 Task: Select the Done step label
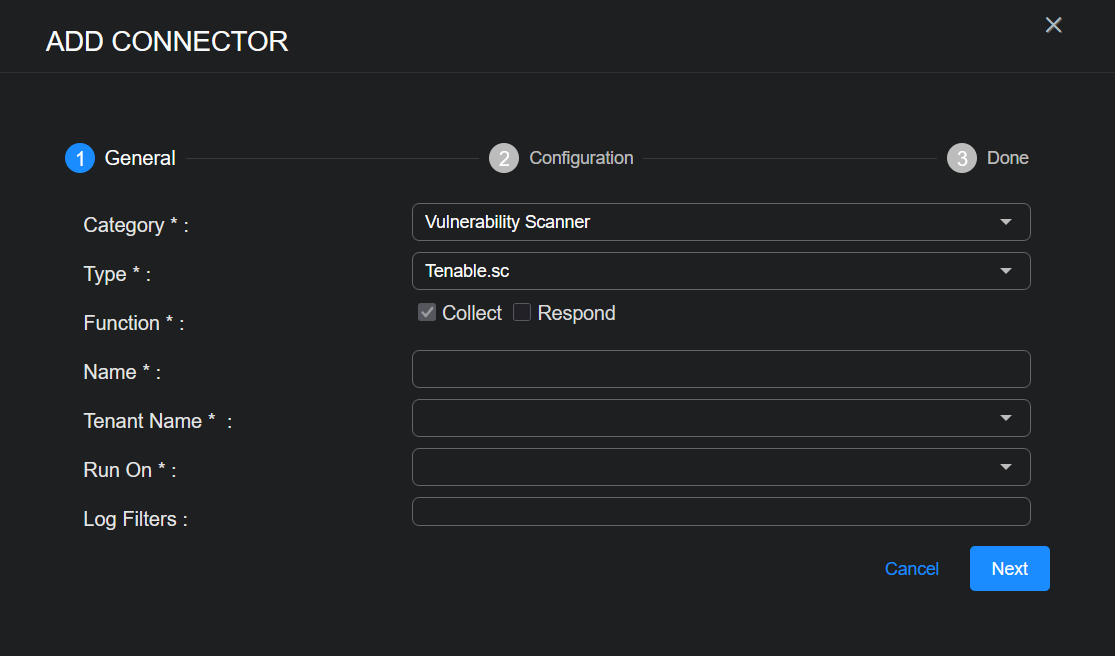1007,158
